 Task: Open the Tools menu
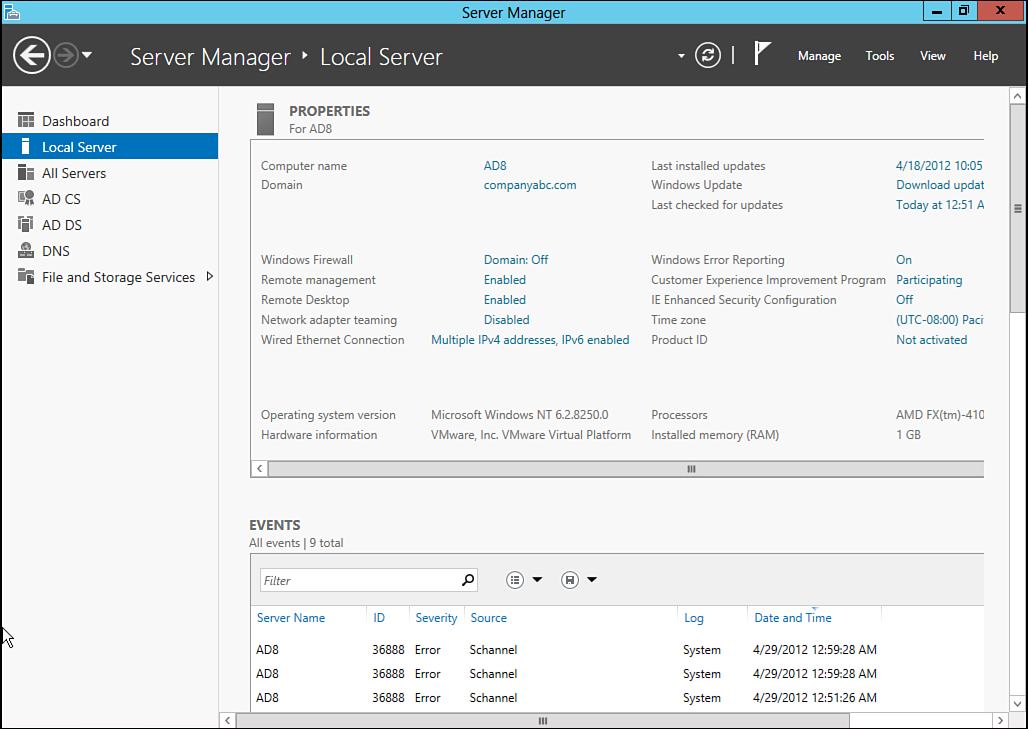pos(880,56)
